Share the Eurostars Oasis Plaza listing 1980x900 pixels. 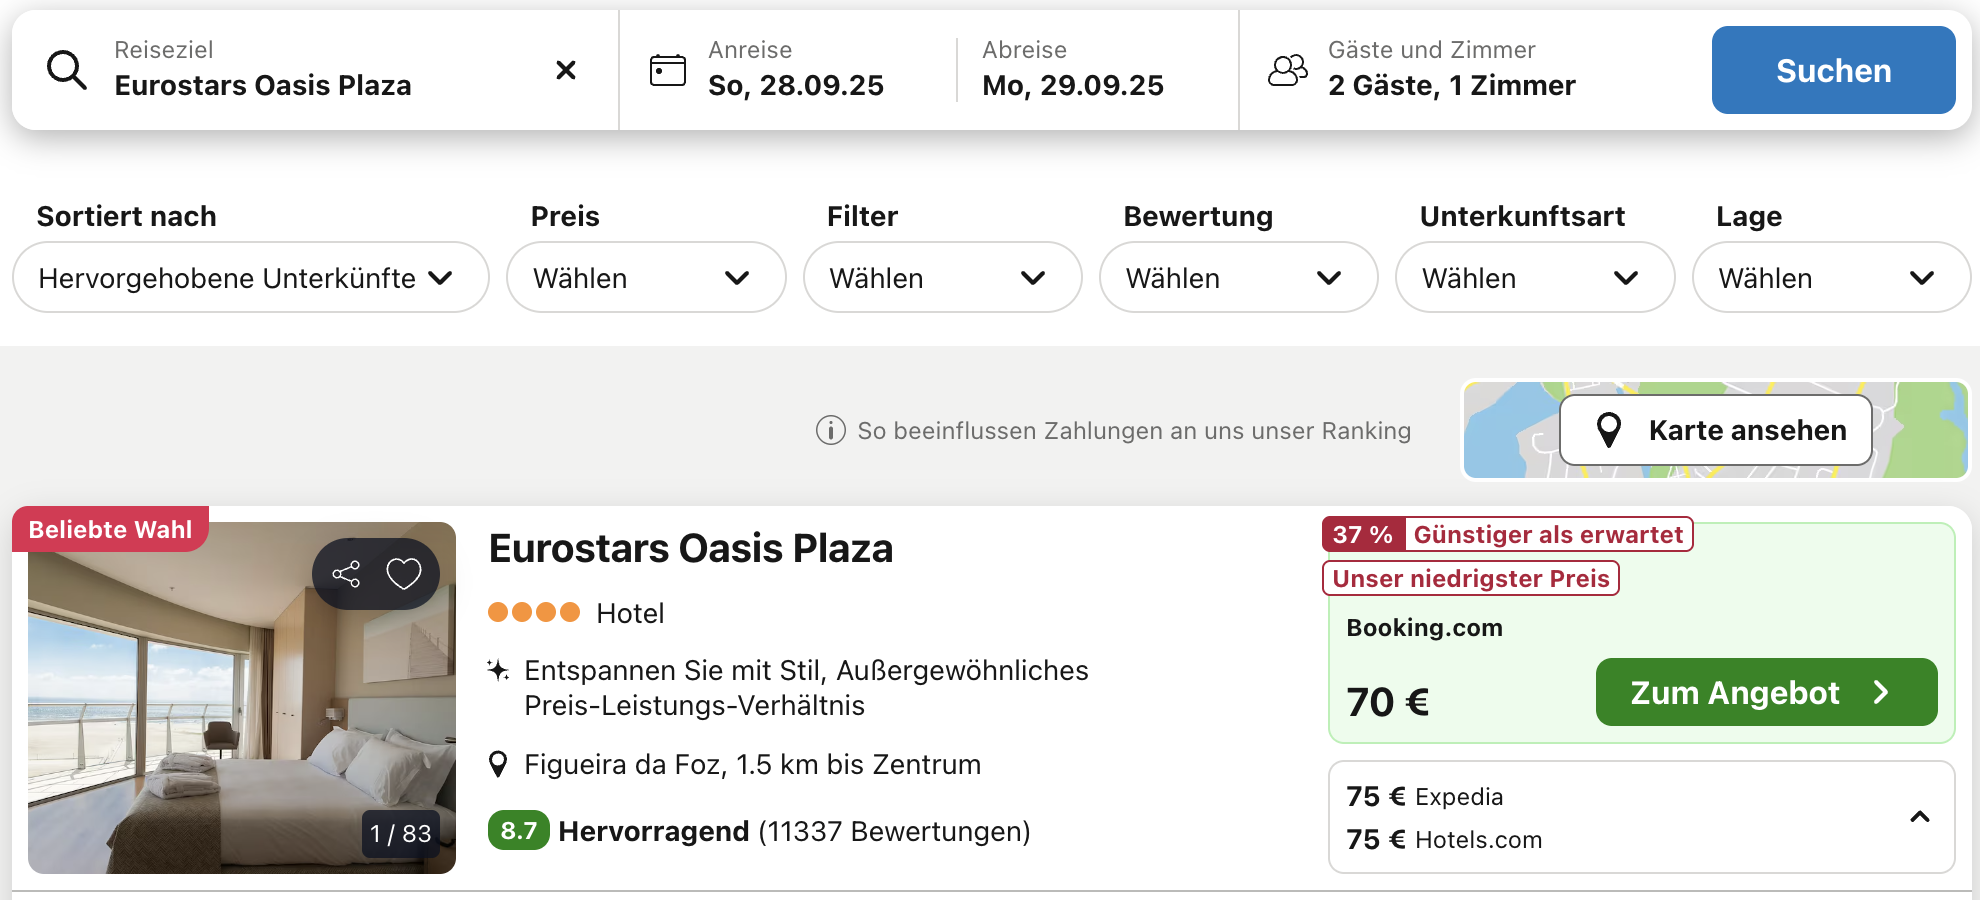click(x=346, y=574)
